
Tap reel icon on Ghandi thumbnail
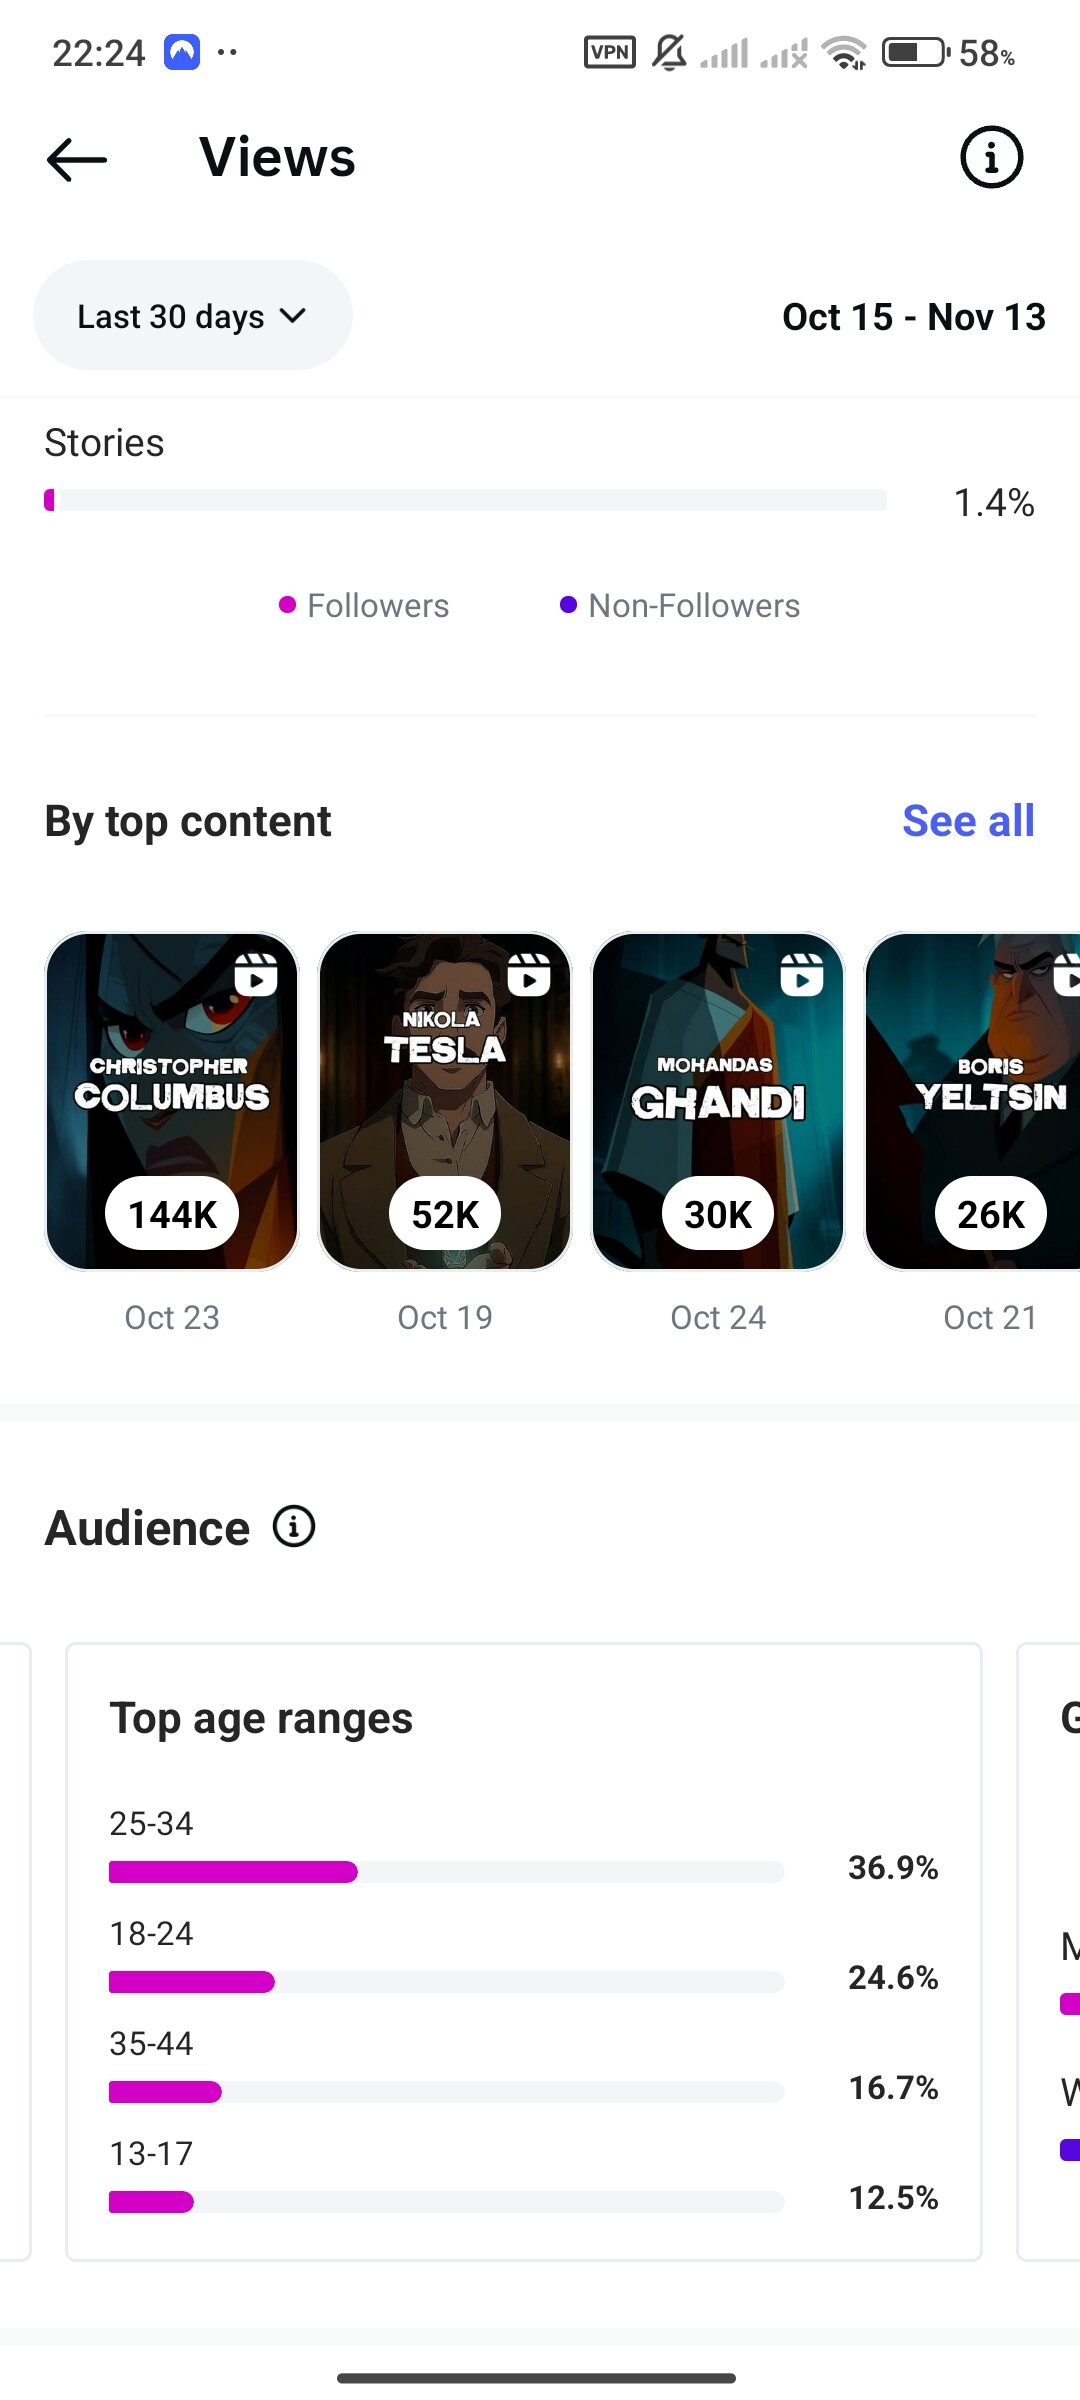(802, 974)
